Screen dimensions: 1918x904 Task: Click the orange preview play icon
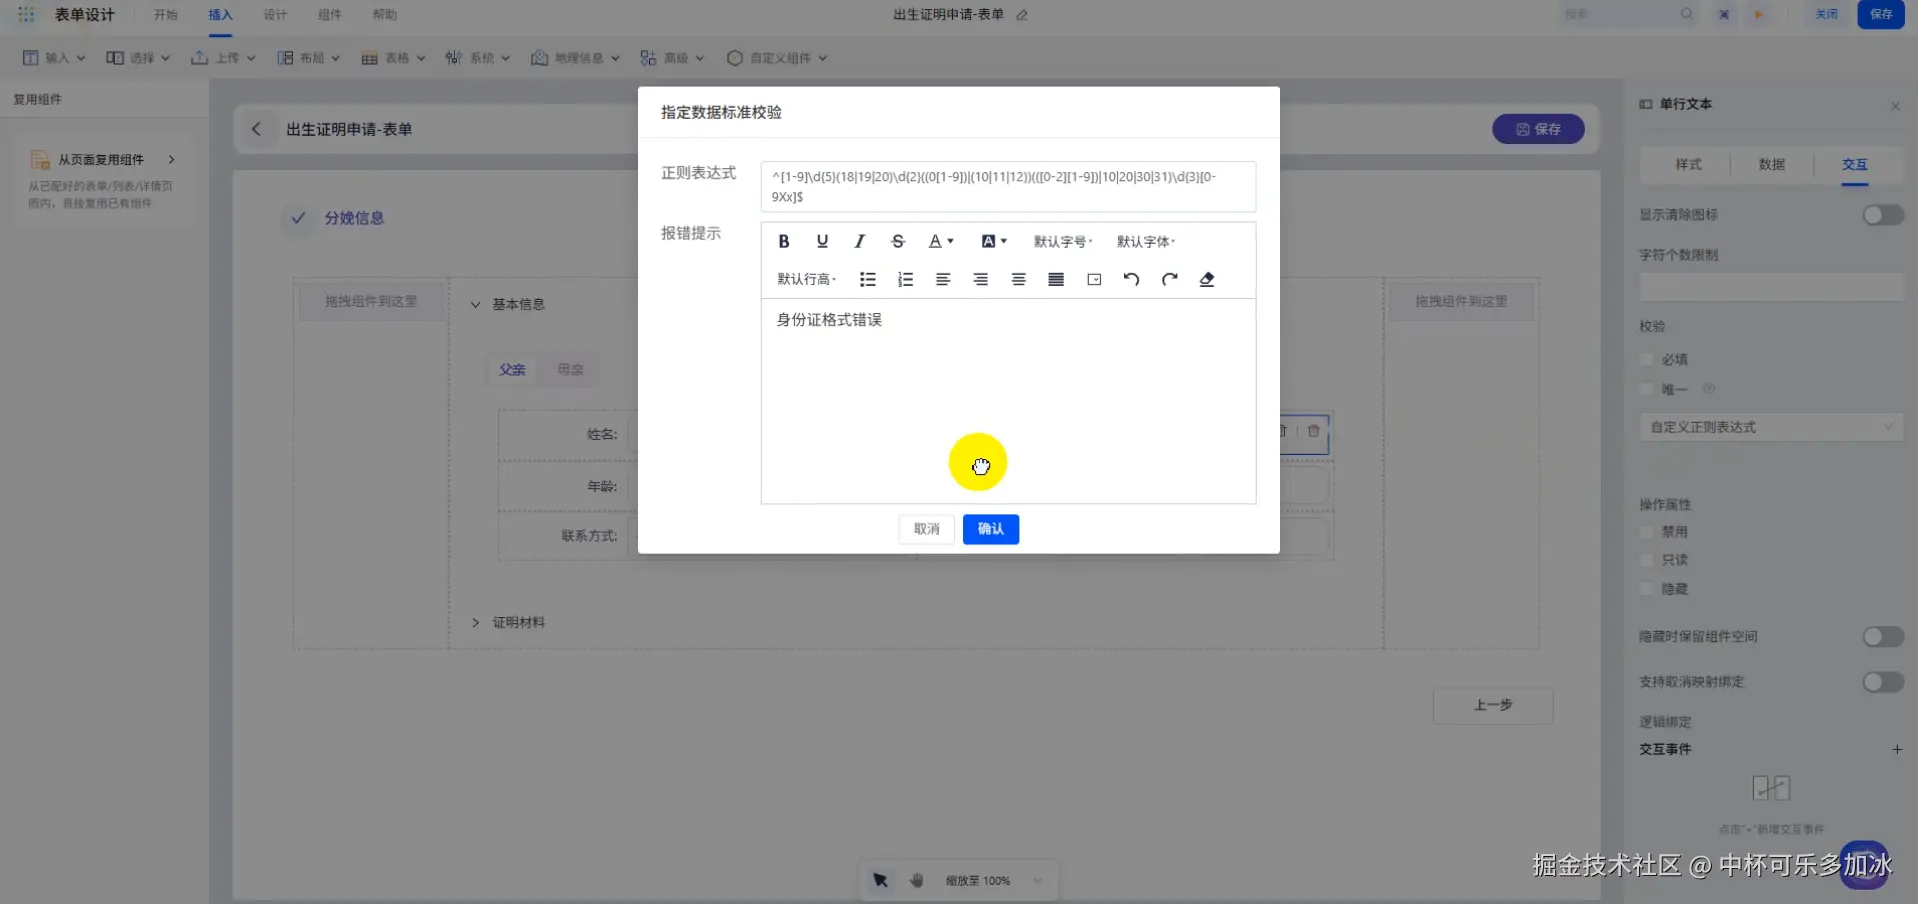1759,14
